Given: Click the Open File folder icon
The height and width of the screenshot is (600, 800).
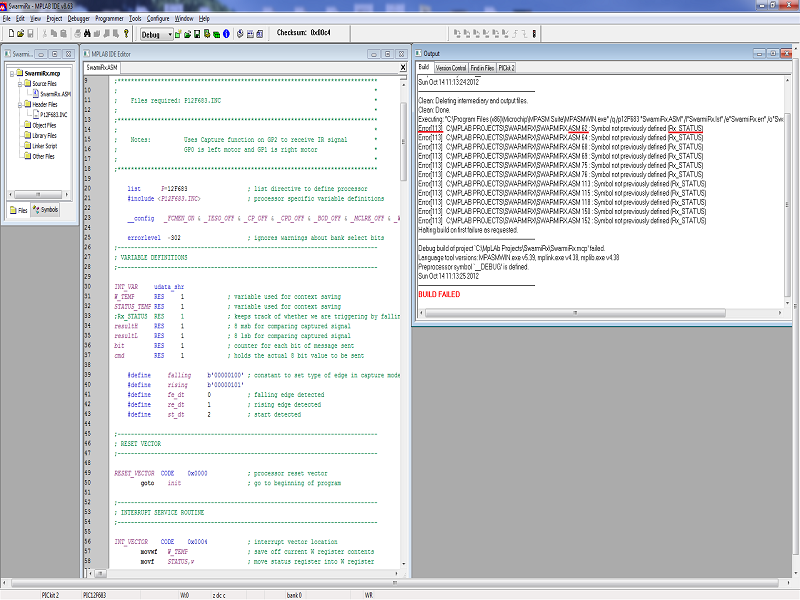Looking at the screenshot, I should (20, 34).
